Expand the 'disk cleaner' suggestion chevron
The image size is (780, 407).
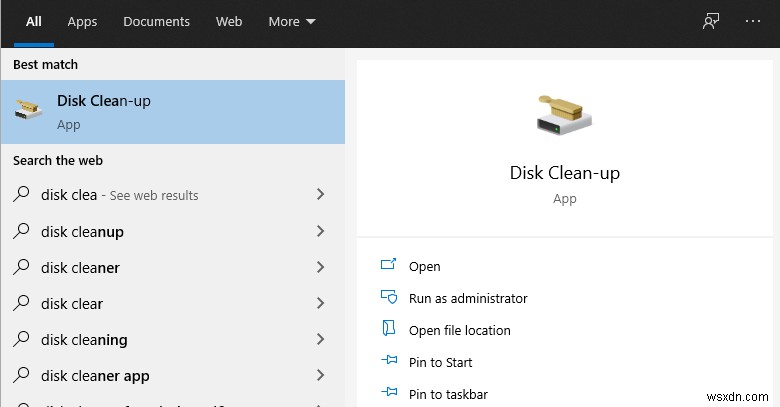320,267
